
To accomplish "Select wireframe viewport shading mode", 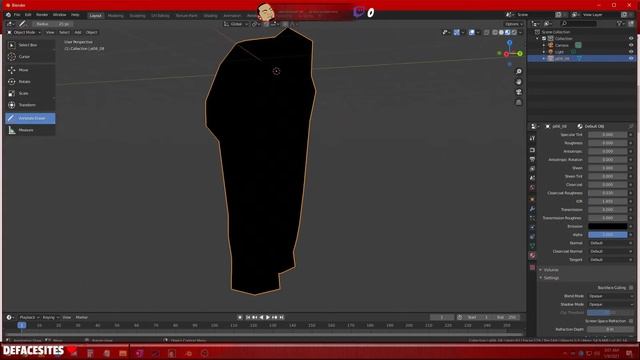I will [x=495, y=32].
